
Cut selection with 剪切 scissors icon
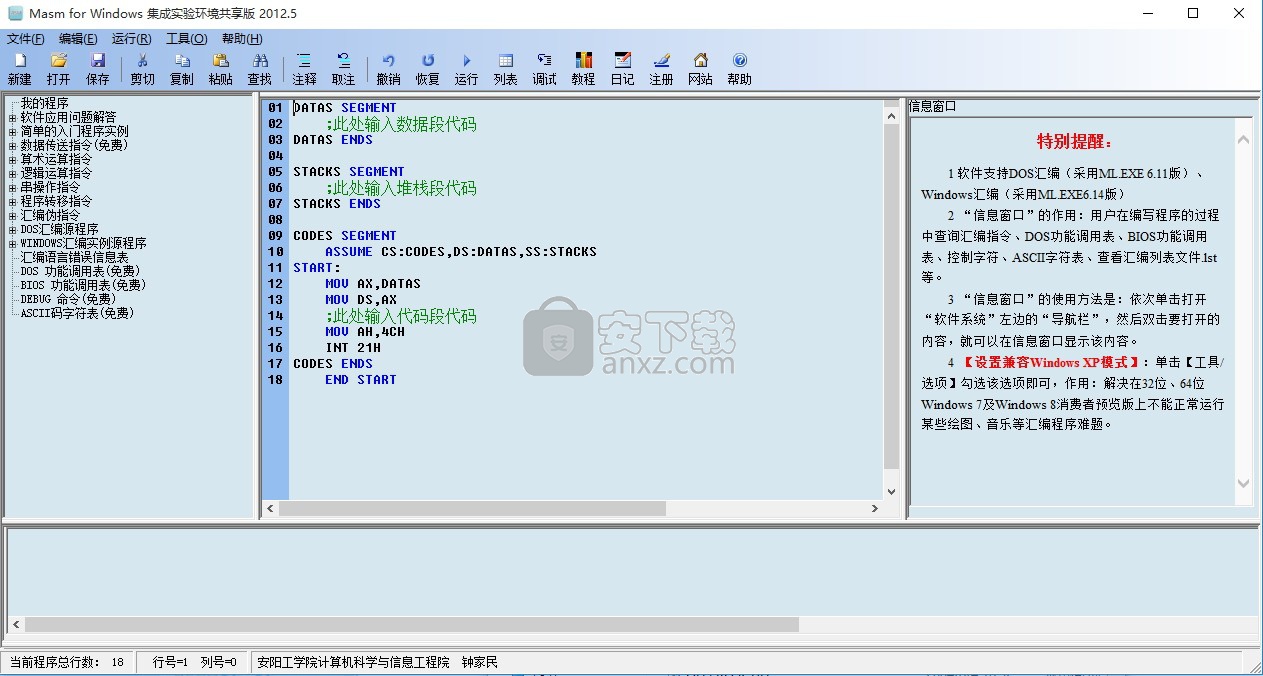click(x=142, y=69)
